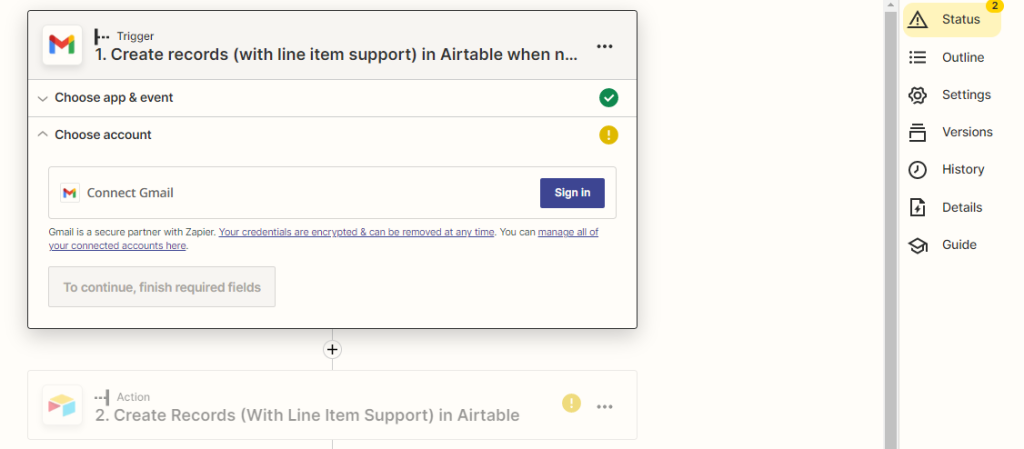
Task: Open Settings from the right sidebar
Action: pos(952,95)
